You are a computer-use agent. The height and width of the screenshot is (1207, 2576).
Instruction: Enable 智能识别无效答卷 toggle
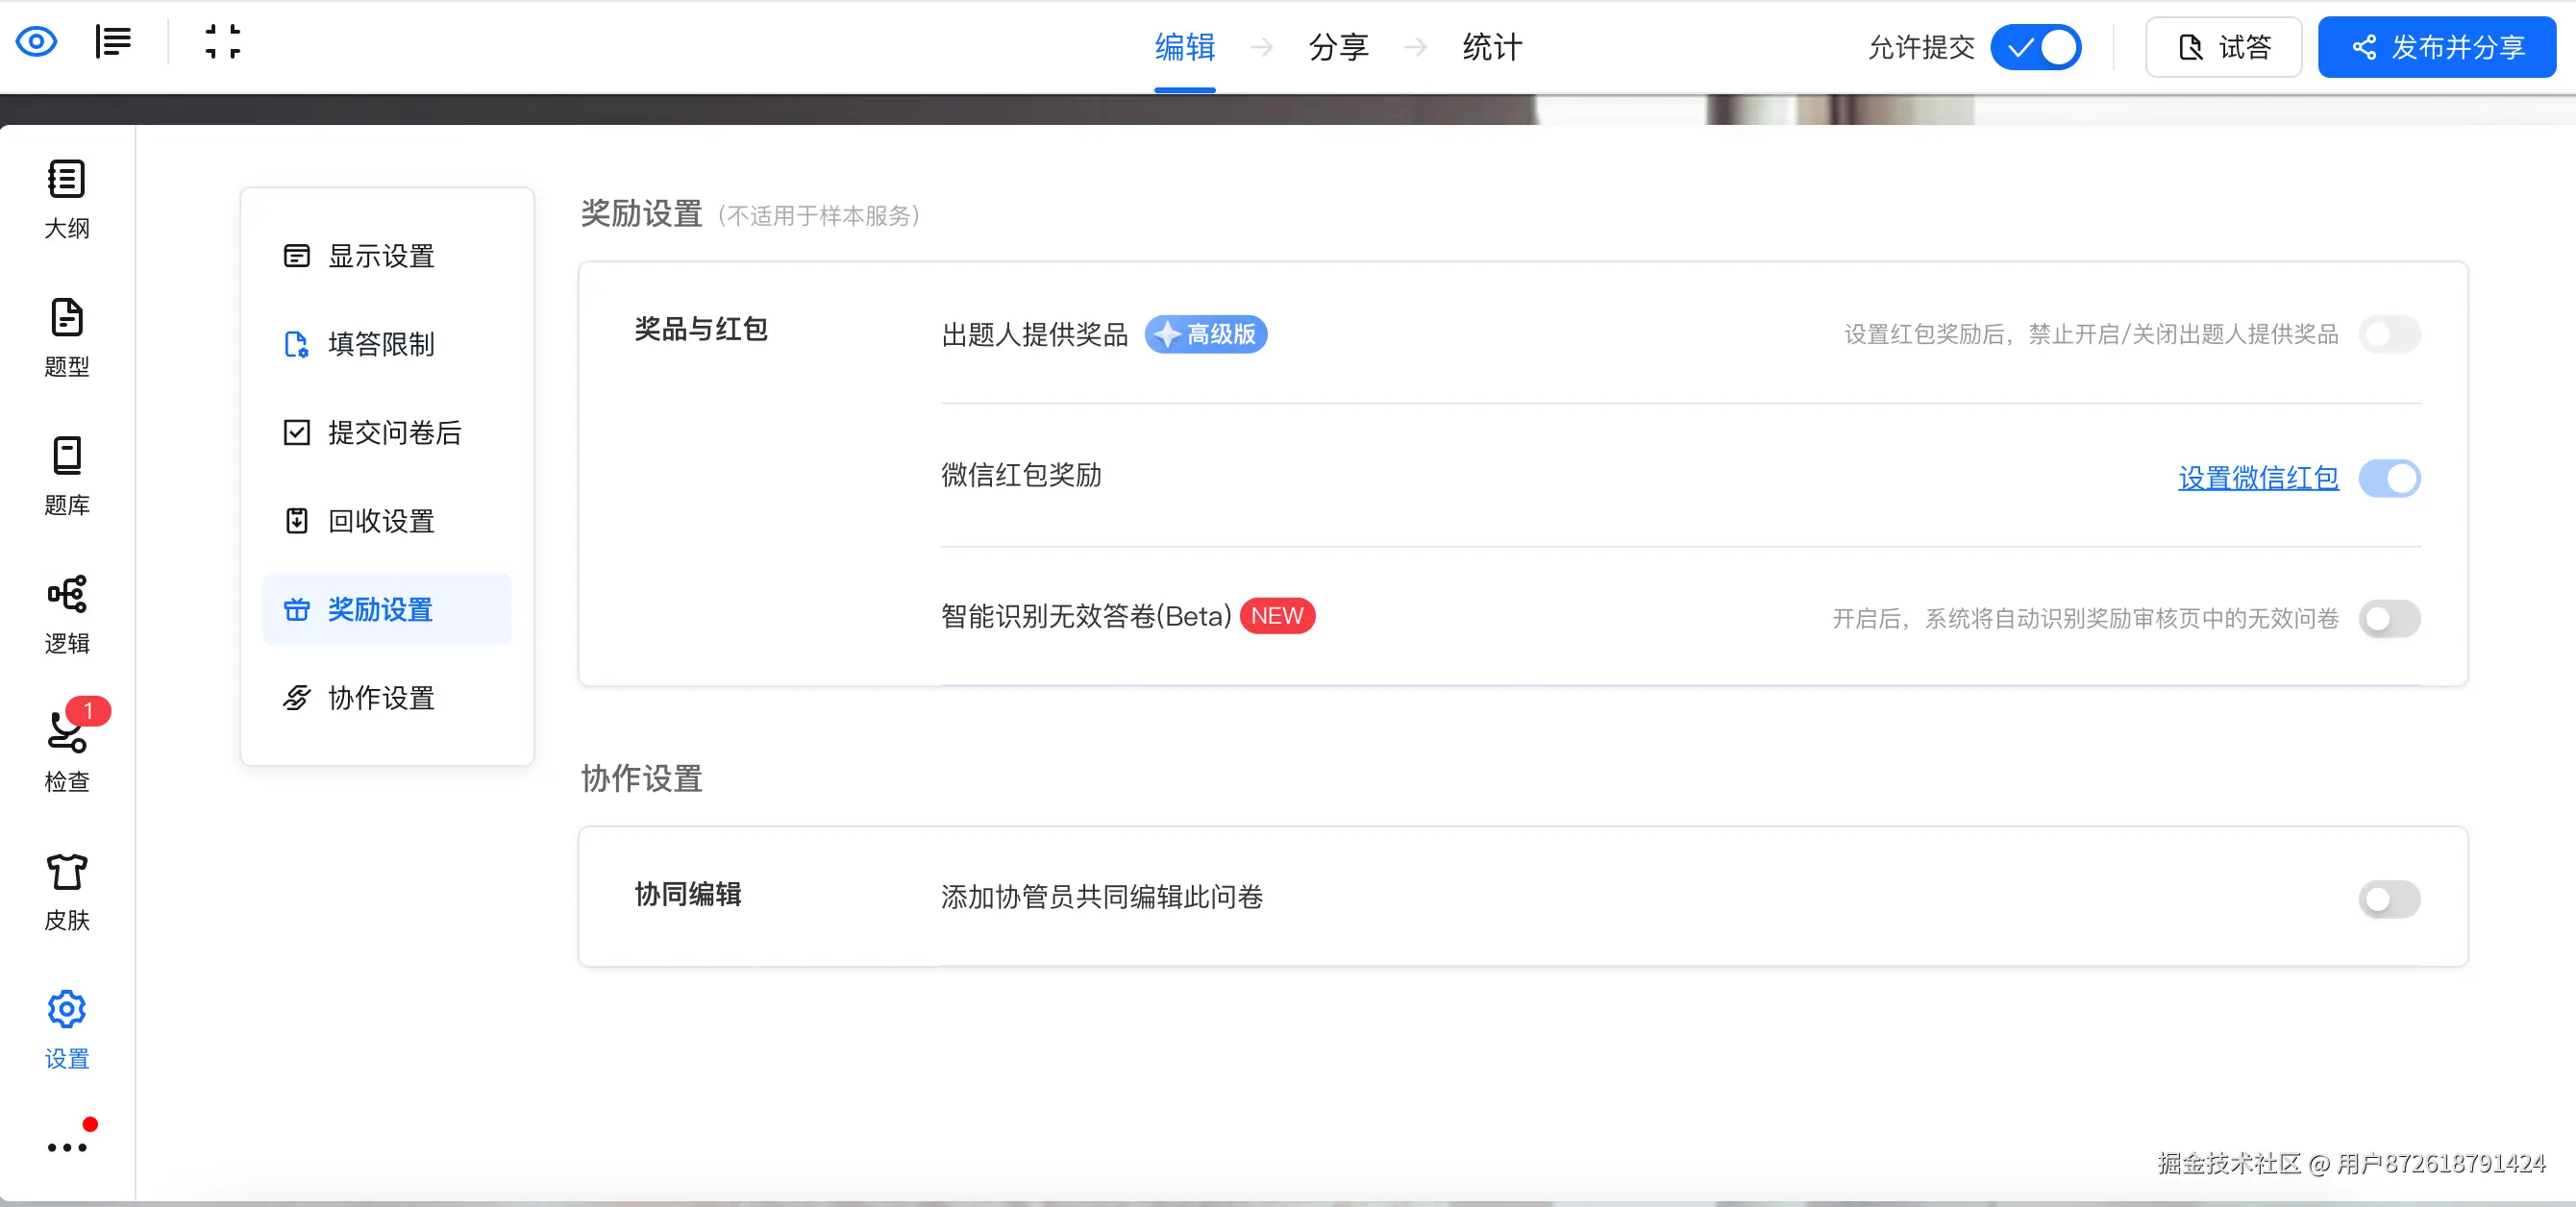pos(2389,619)
